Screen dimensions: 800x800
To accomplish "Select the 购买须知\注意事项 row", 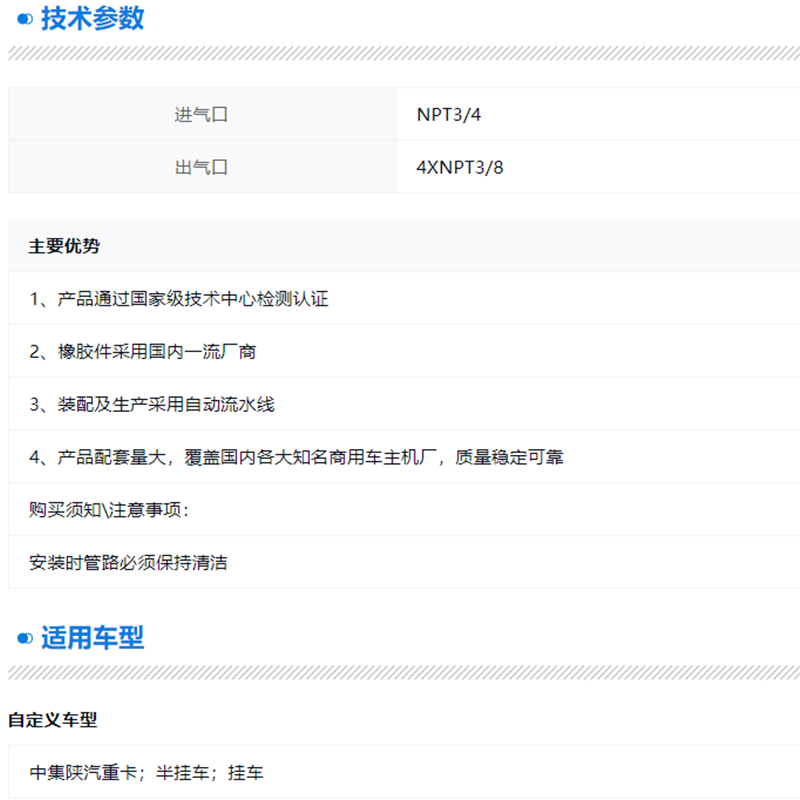I will 109,510.
